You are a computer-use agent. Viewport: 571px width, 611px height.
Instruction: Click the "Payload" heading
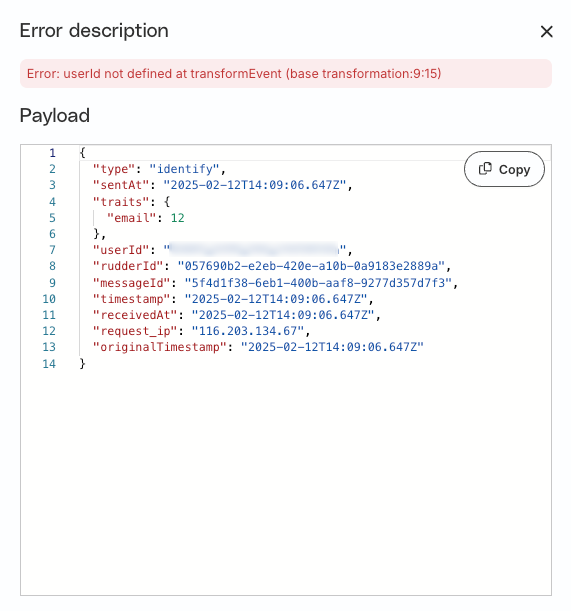[55, 116]
